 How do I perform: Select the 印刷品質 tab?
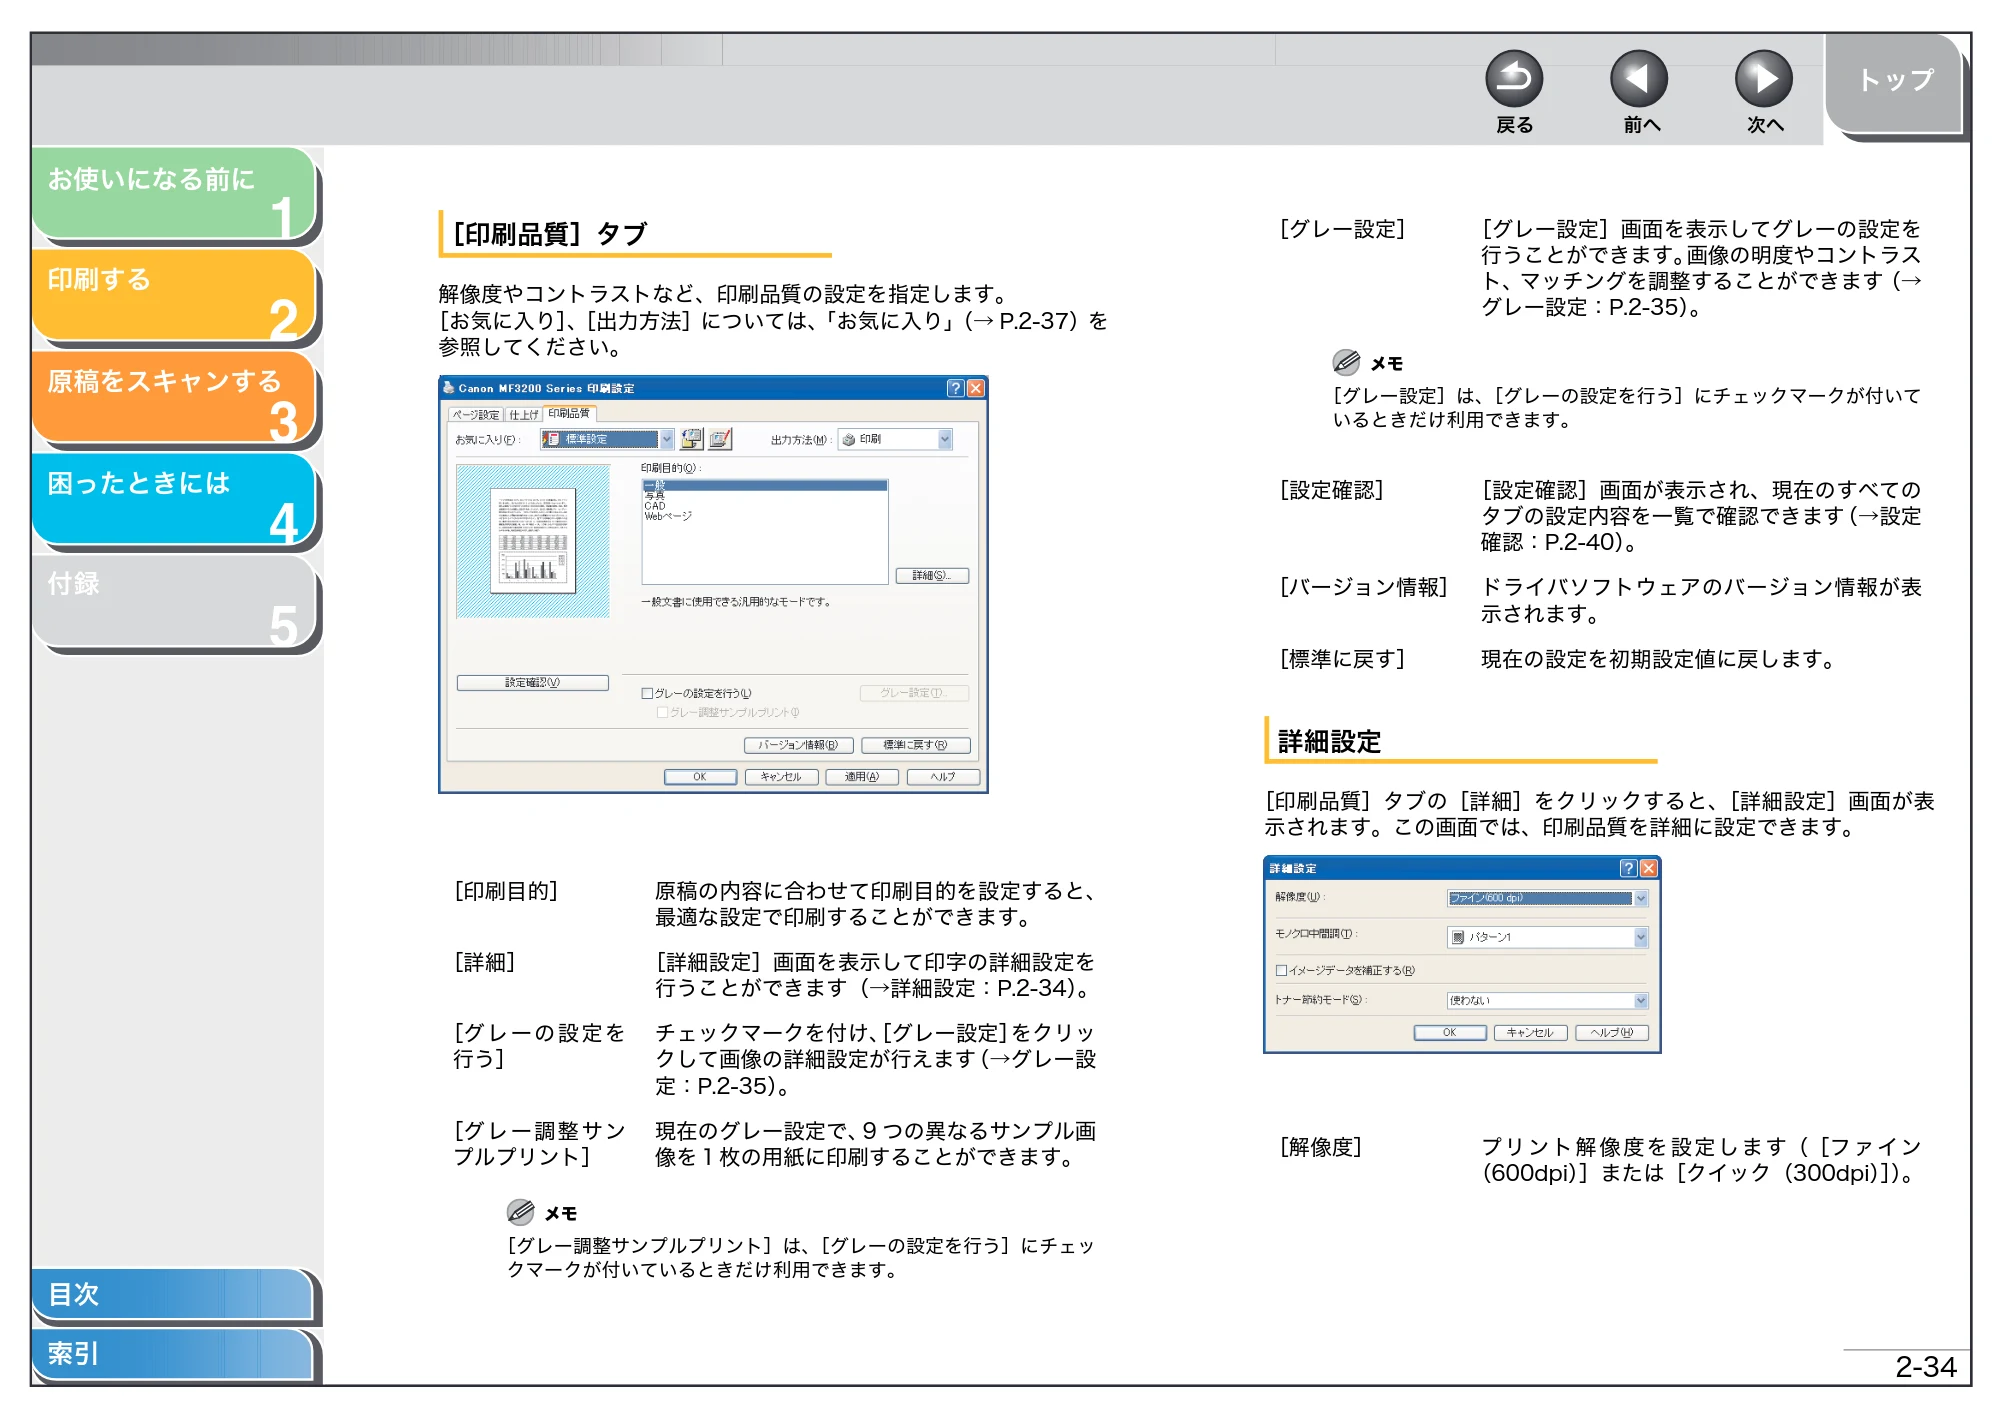(569, 413)
